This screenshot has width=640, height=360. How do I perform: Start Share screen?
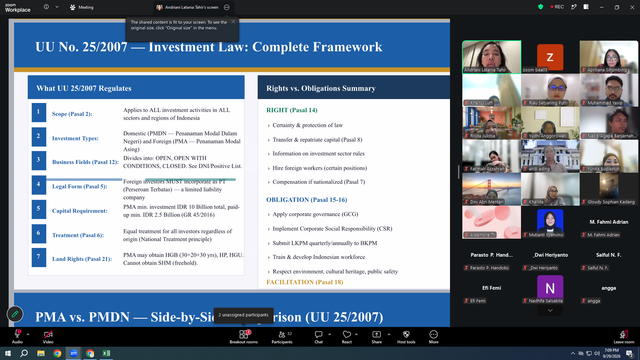click(x=376, y=337)
